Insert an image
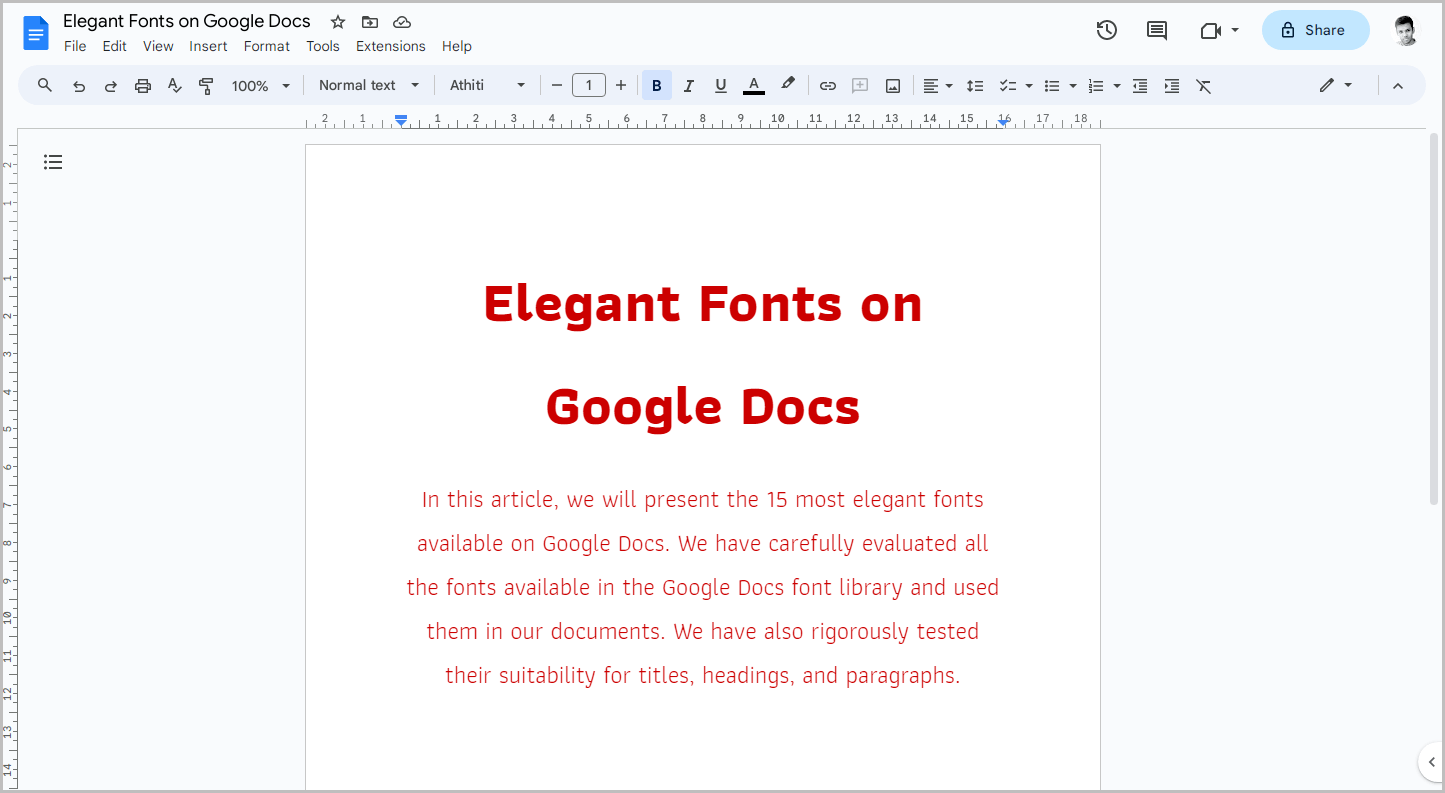Screen dimensions: 1445x793 (891, 85)
